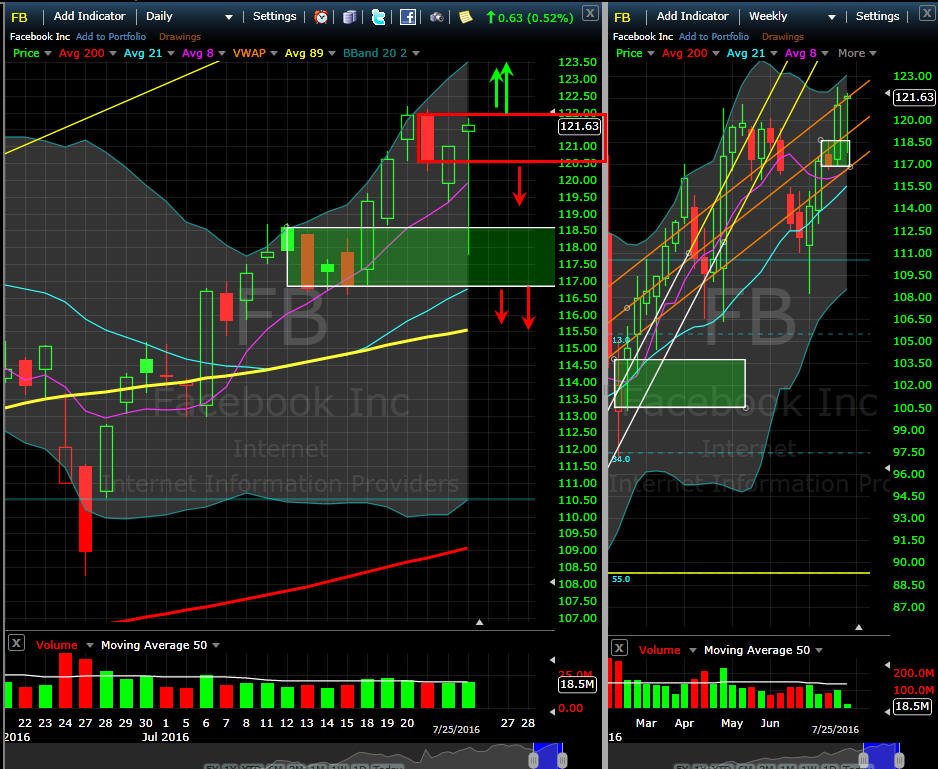
Task: Click the FB ticker symbol in weekly chart
Action: (x=622, y=17)
